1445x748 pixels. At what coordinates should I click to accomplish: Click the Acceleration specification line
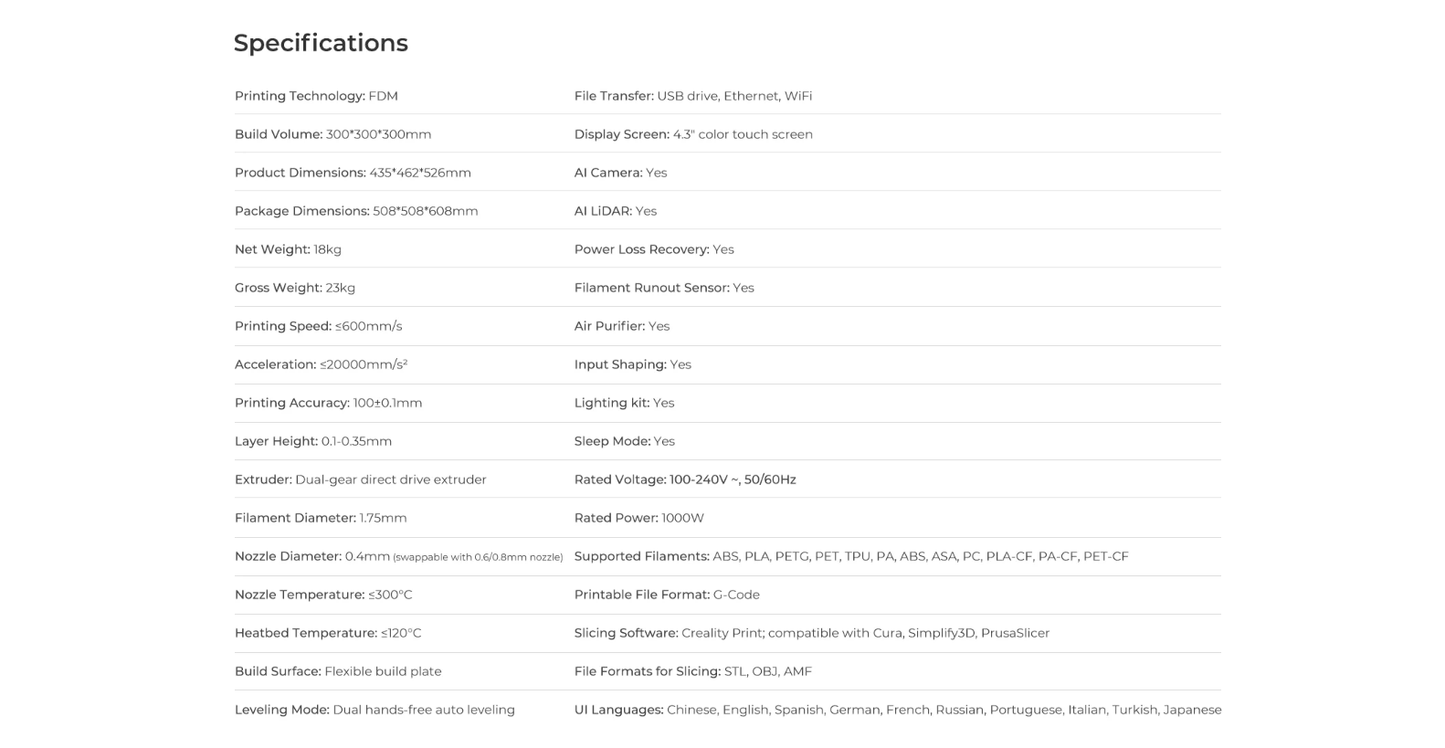pos(321,365)
